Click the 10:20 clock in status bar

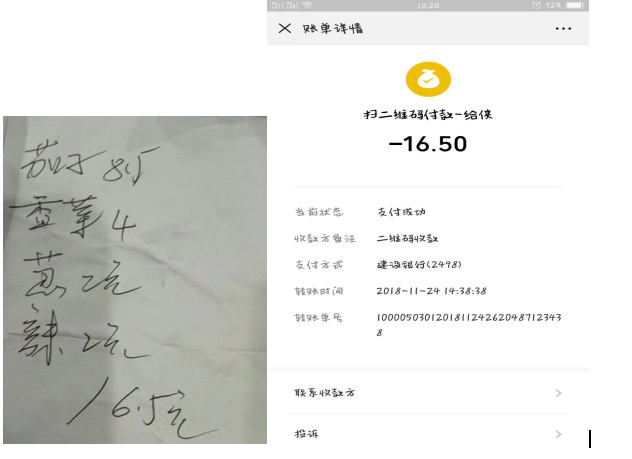(x=428, y=5)
